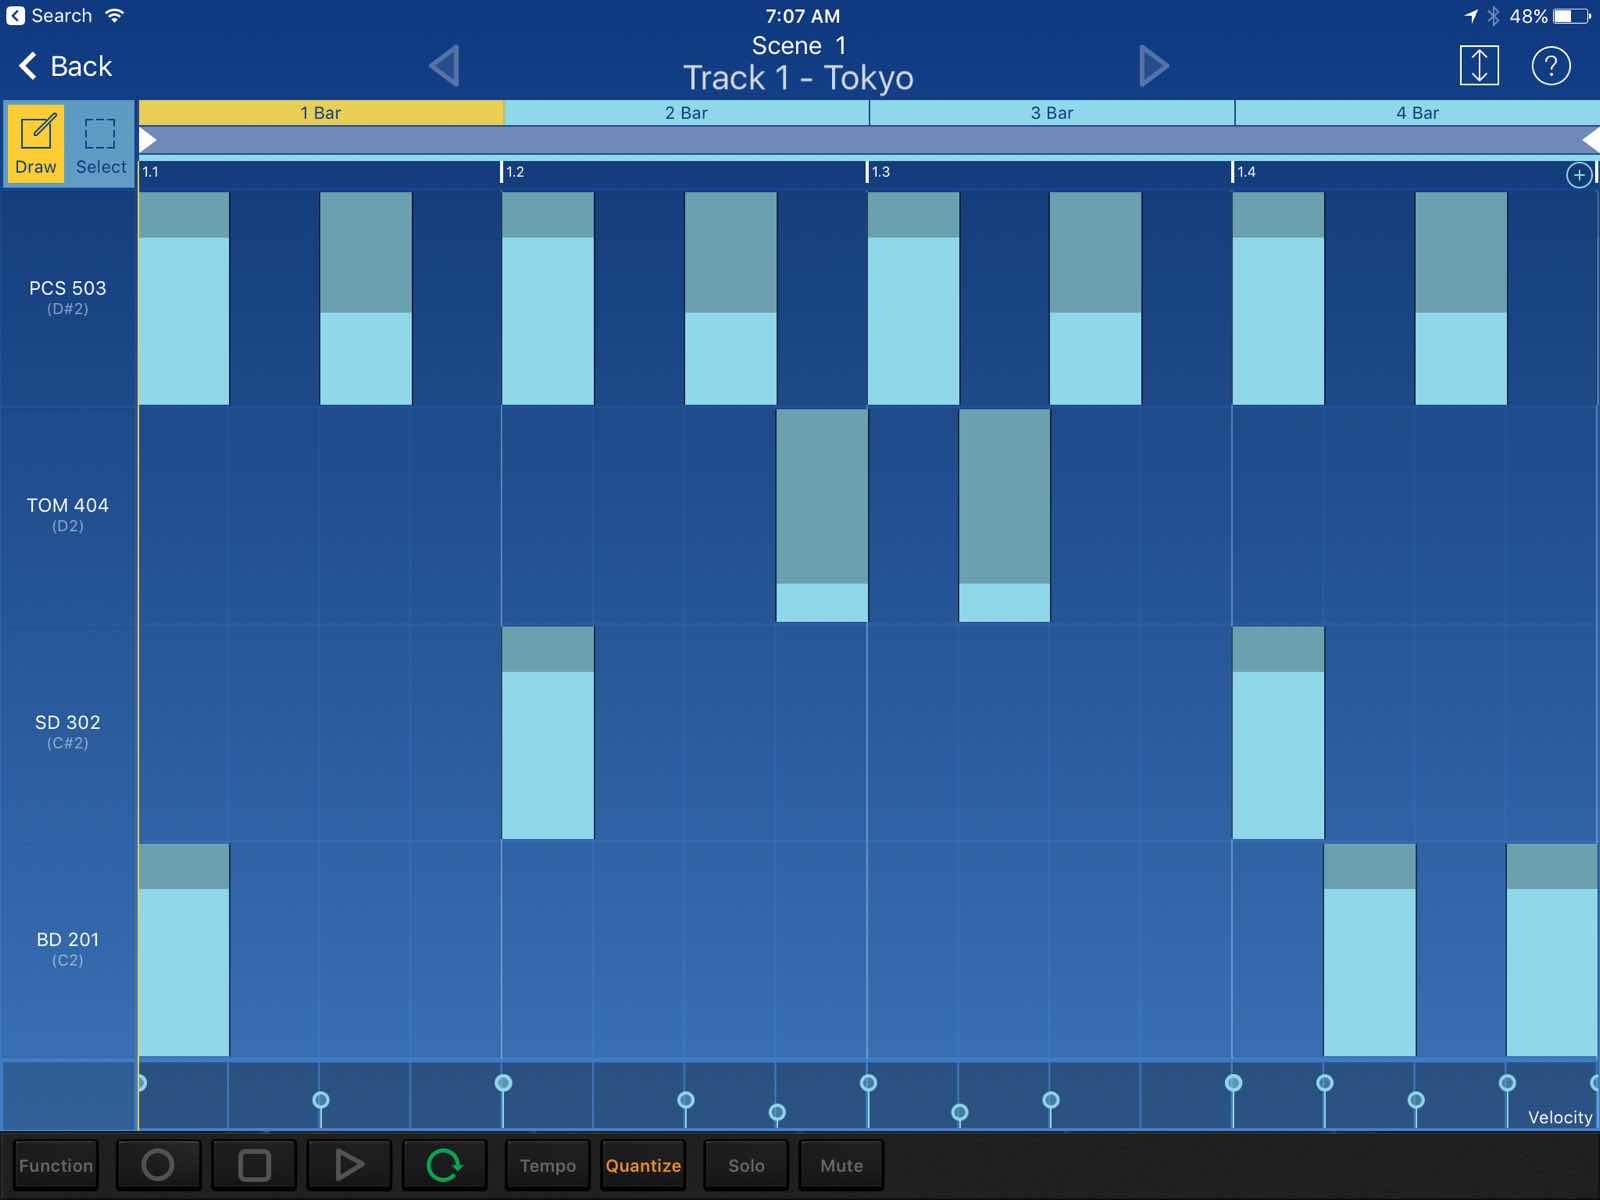Select the 2 Bar tab

coord(686,113)
